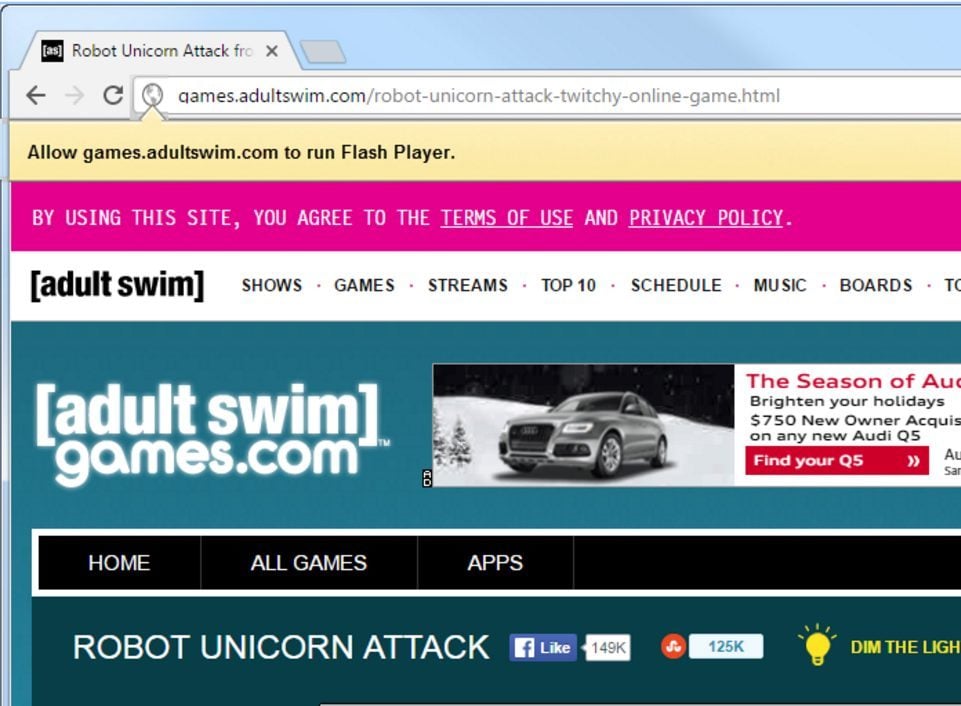Screen dimensions: 961x706
Task: Open the Shows menu item
Action: click(272, 286)
